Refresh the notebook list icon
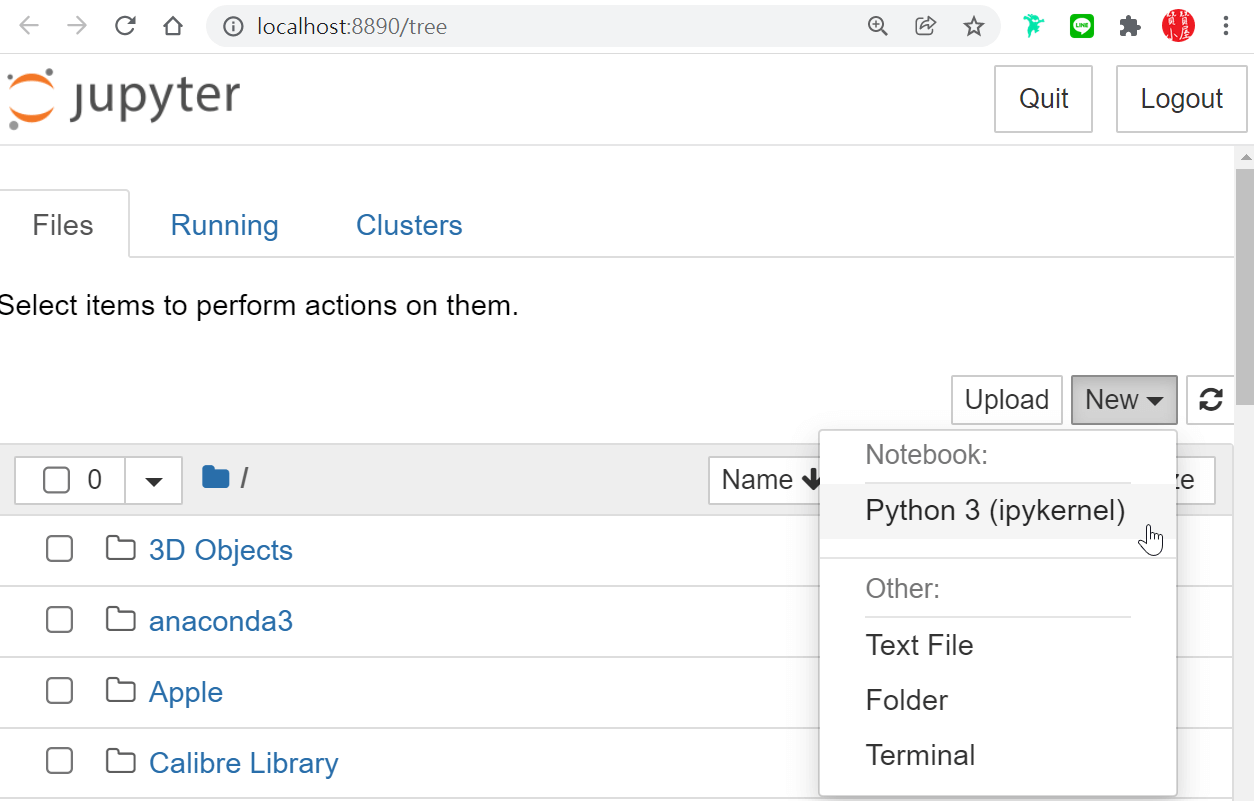Screen dimensions: 1254x801 click(1210, 400)
